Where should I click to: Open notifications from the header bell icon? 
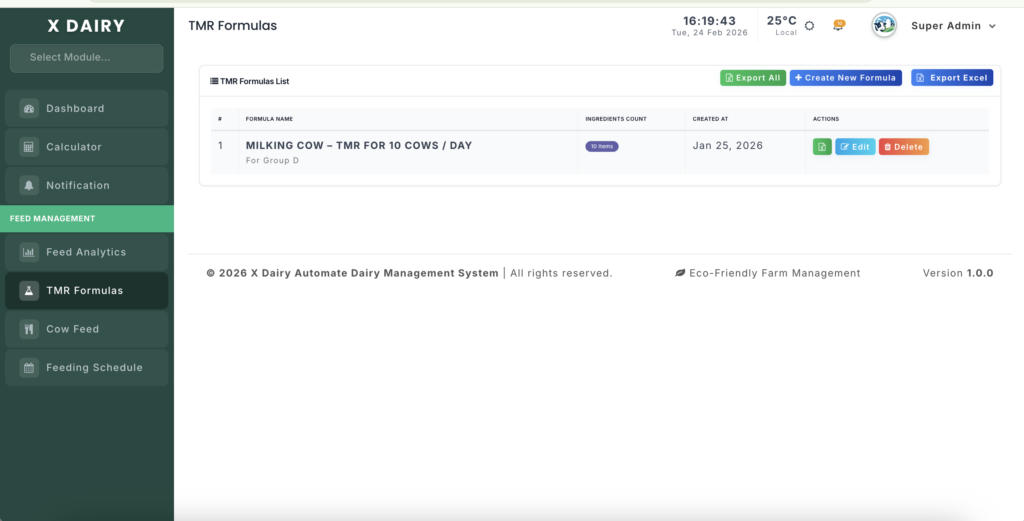pyautogui.click(x=838, y=26)
